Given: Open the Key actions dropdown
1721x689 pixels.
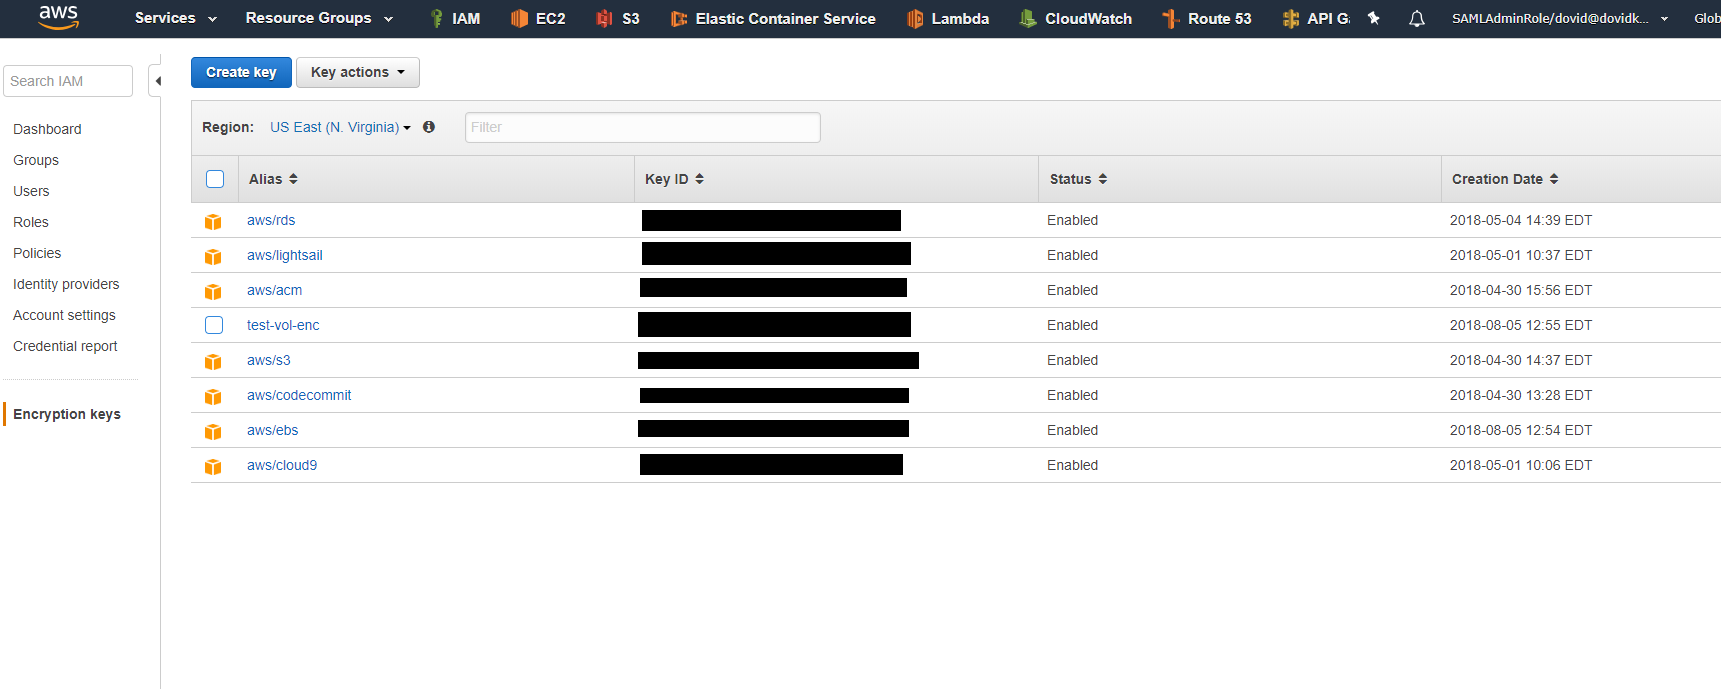Looking at the screenshot, I should coord(358,72).
